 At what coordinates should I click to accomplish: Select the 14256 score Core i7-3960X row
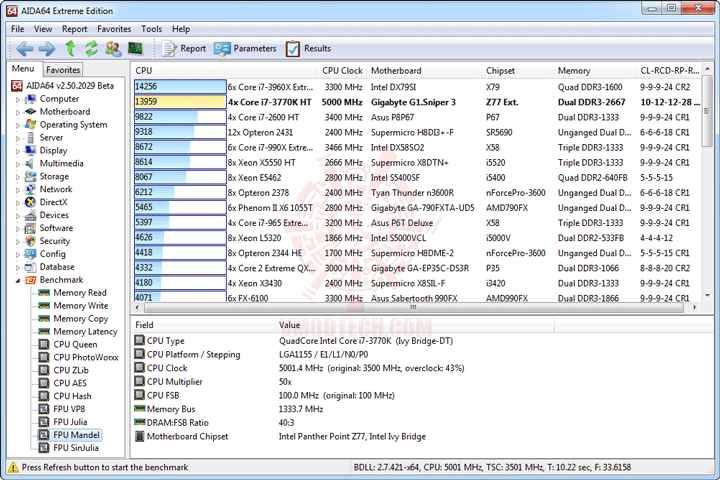[x=417, y=87]
